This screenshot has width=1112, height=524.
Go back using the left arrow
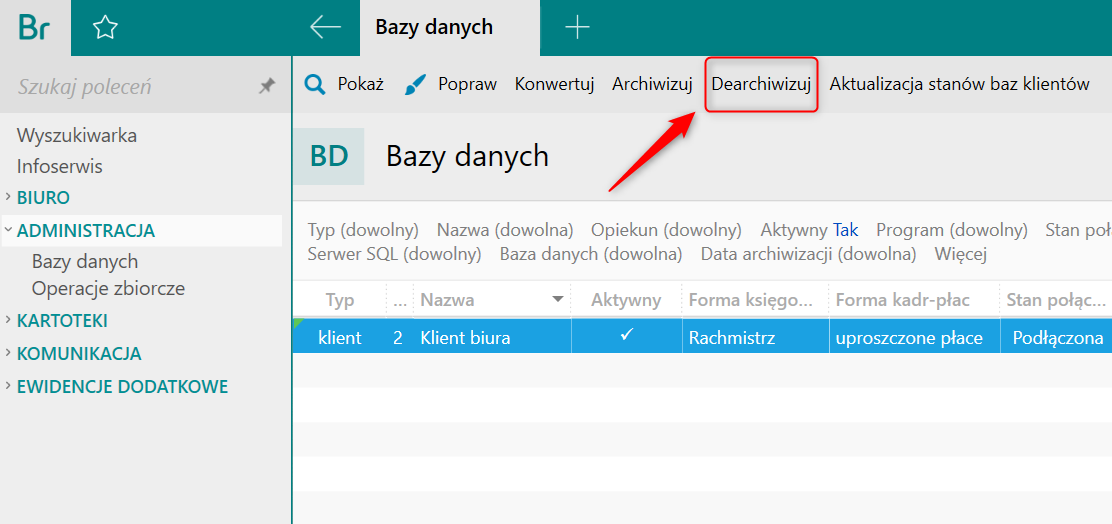click(326, 27)
